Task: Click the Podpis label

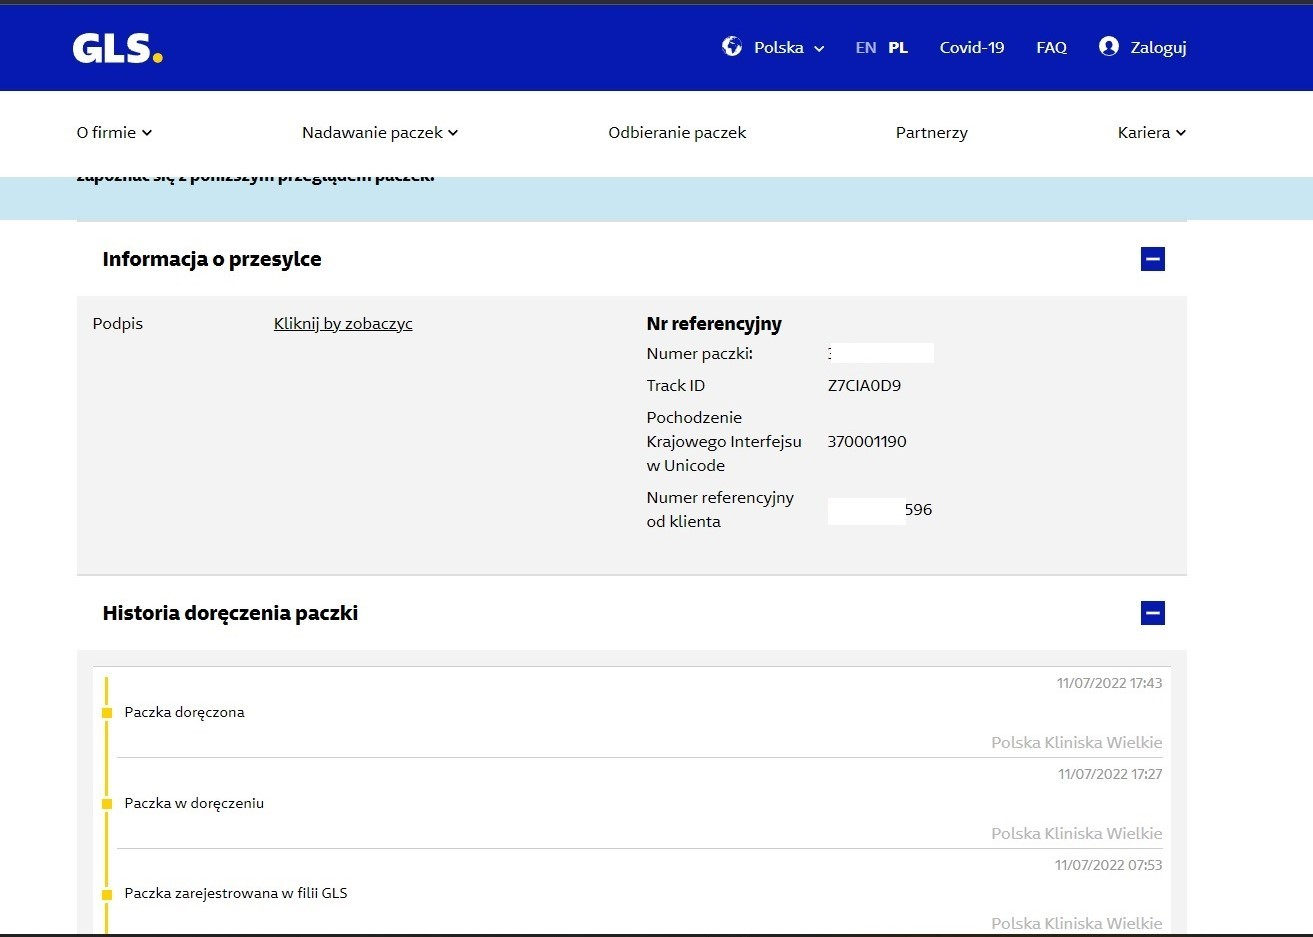Action: coord(118,323)
